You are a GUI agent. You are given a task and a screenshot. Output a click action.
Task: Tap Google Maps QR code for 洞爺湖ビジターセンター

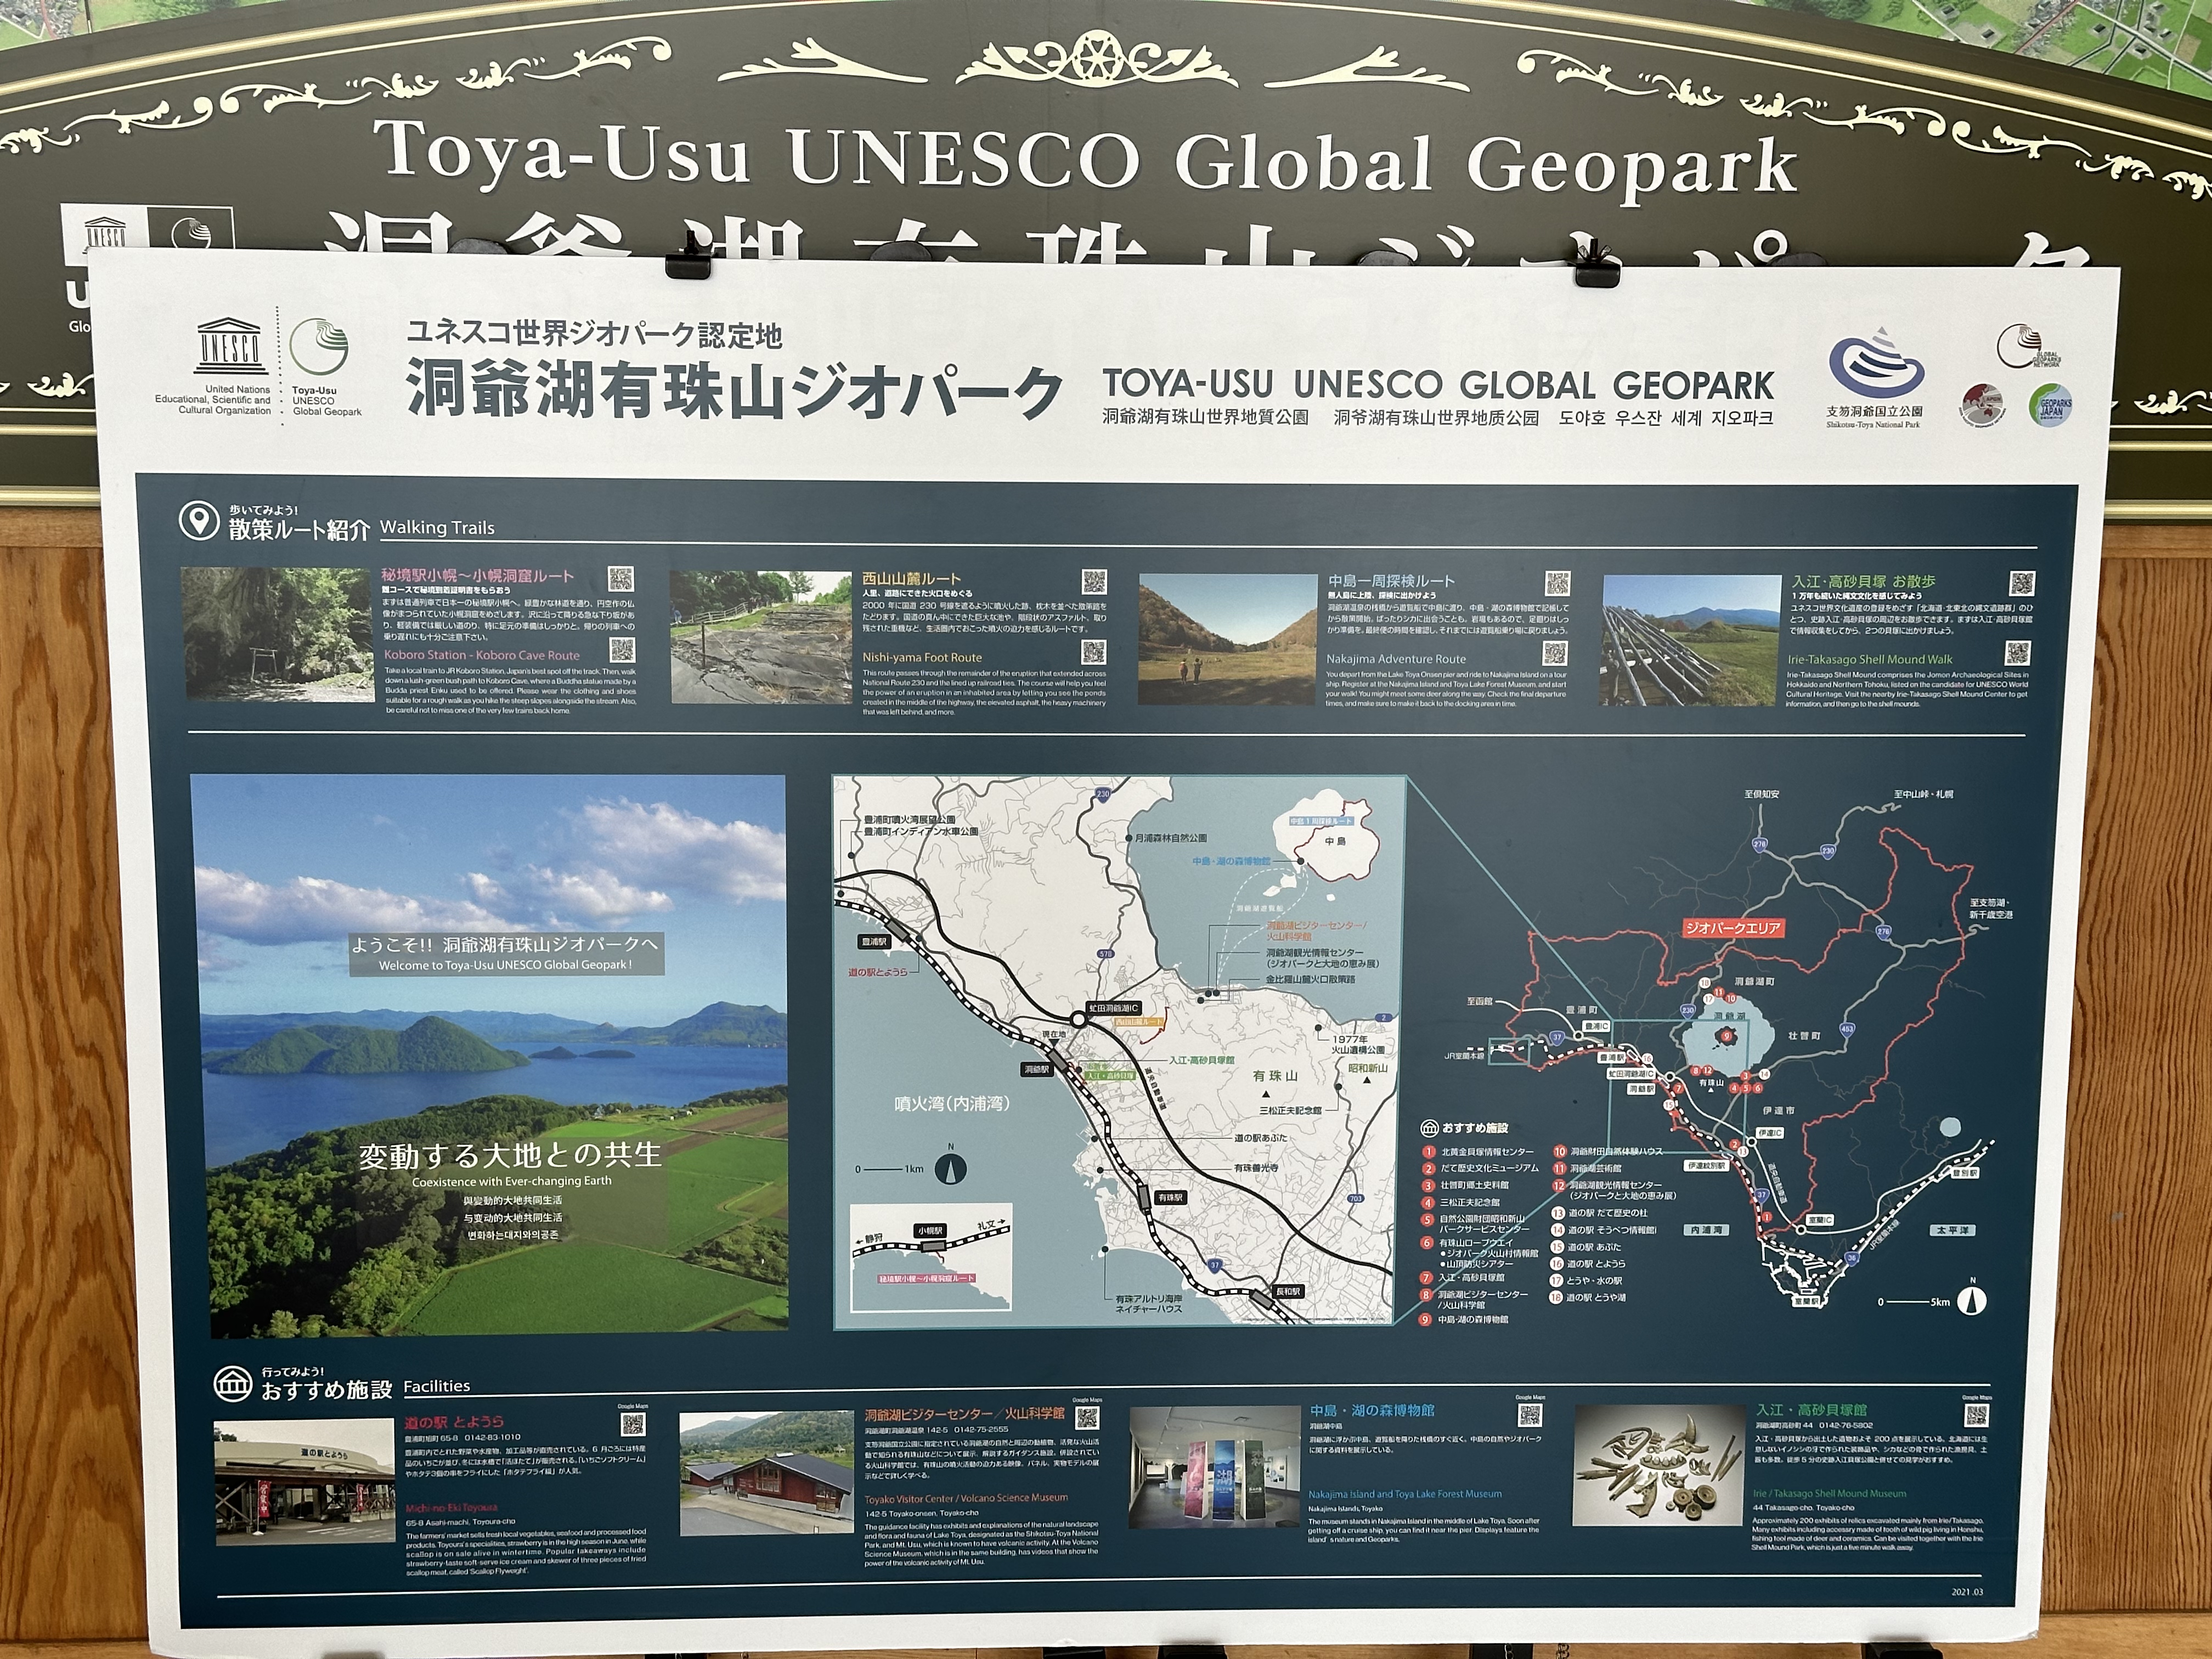click(x=1087, y=1418)
